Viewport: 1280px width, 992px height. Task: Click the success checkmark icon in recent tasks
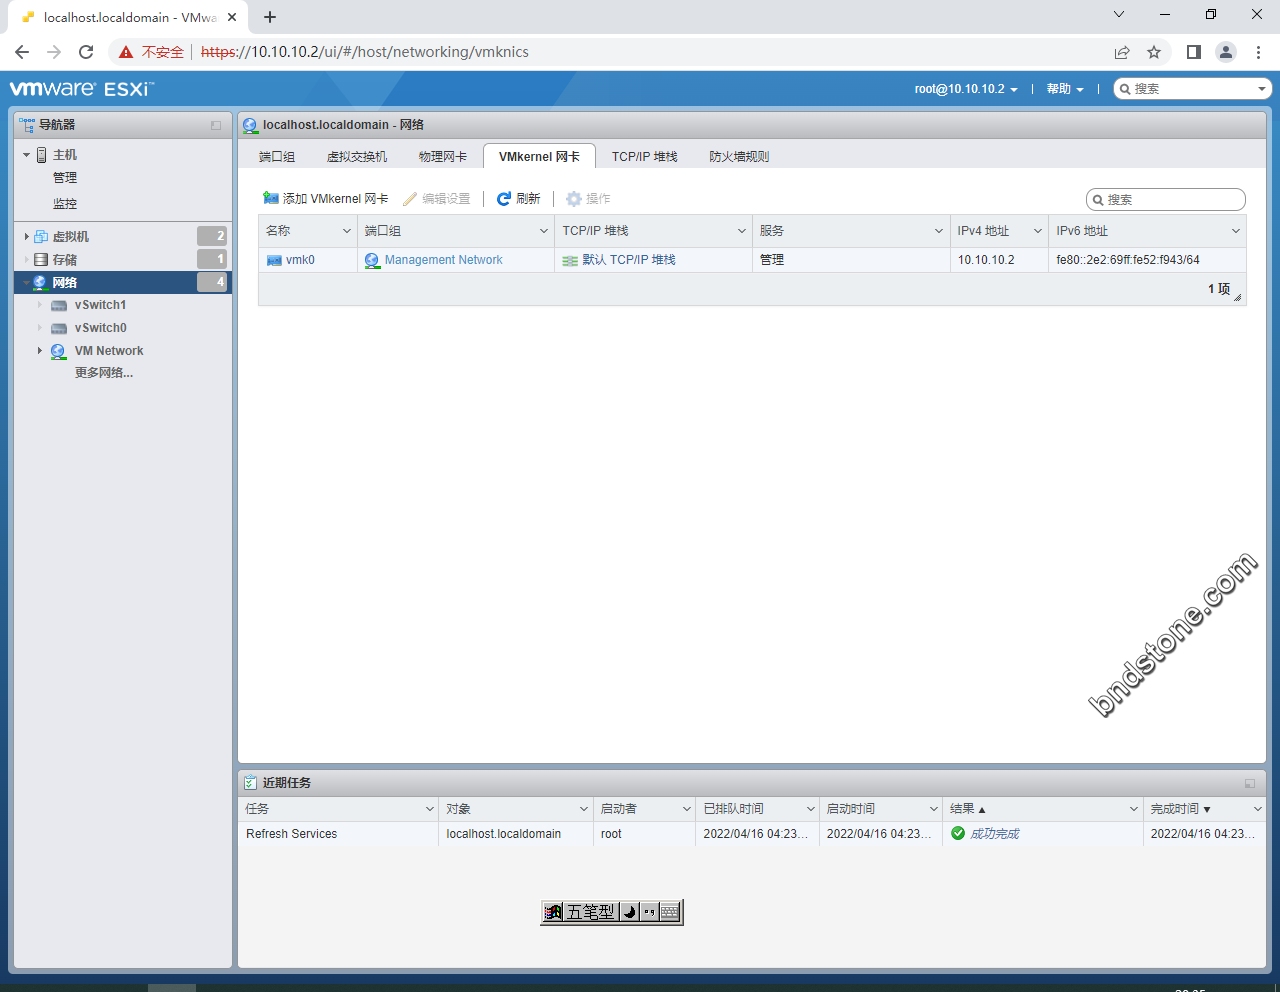958,833
